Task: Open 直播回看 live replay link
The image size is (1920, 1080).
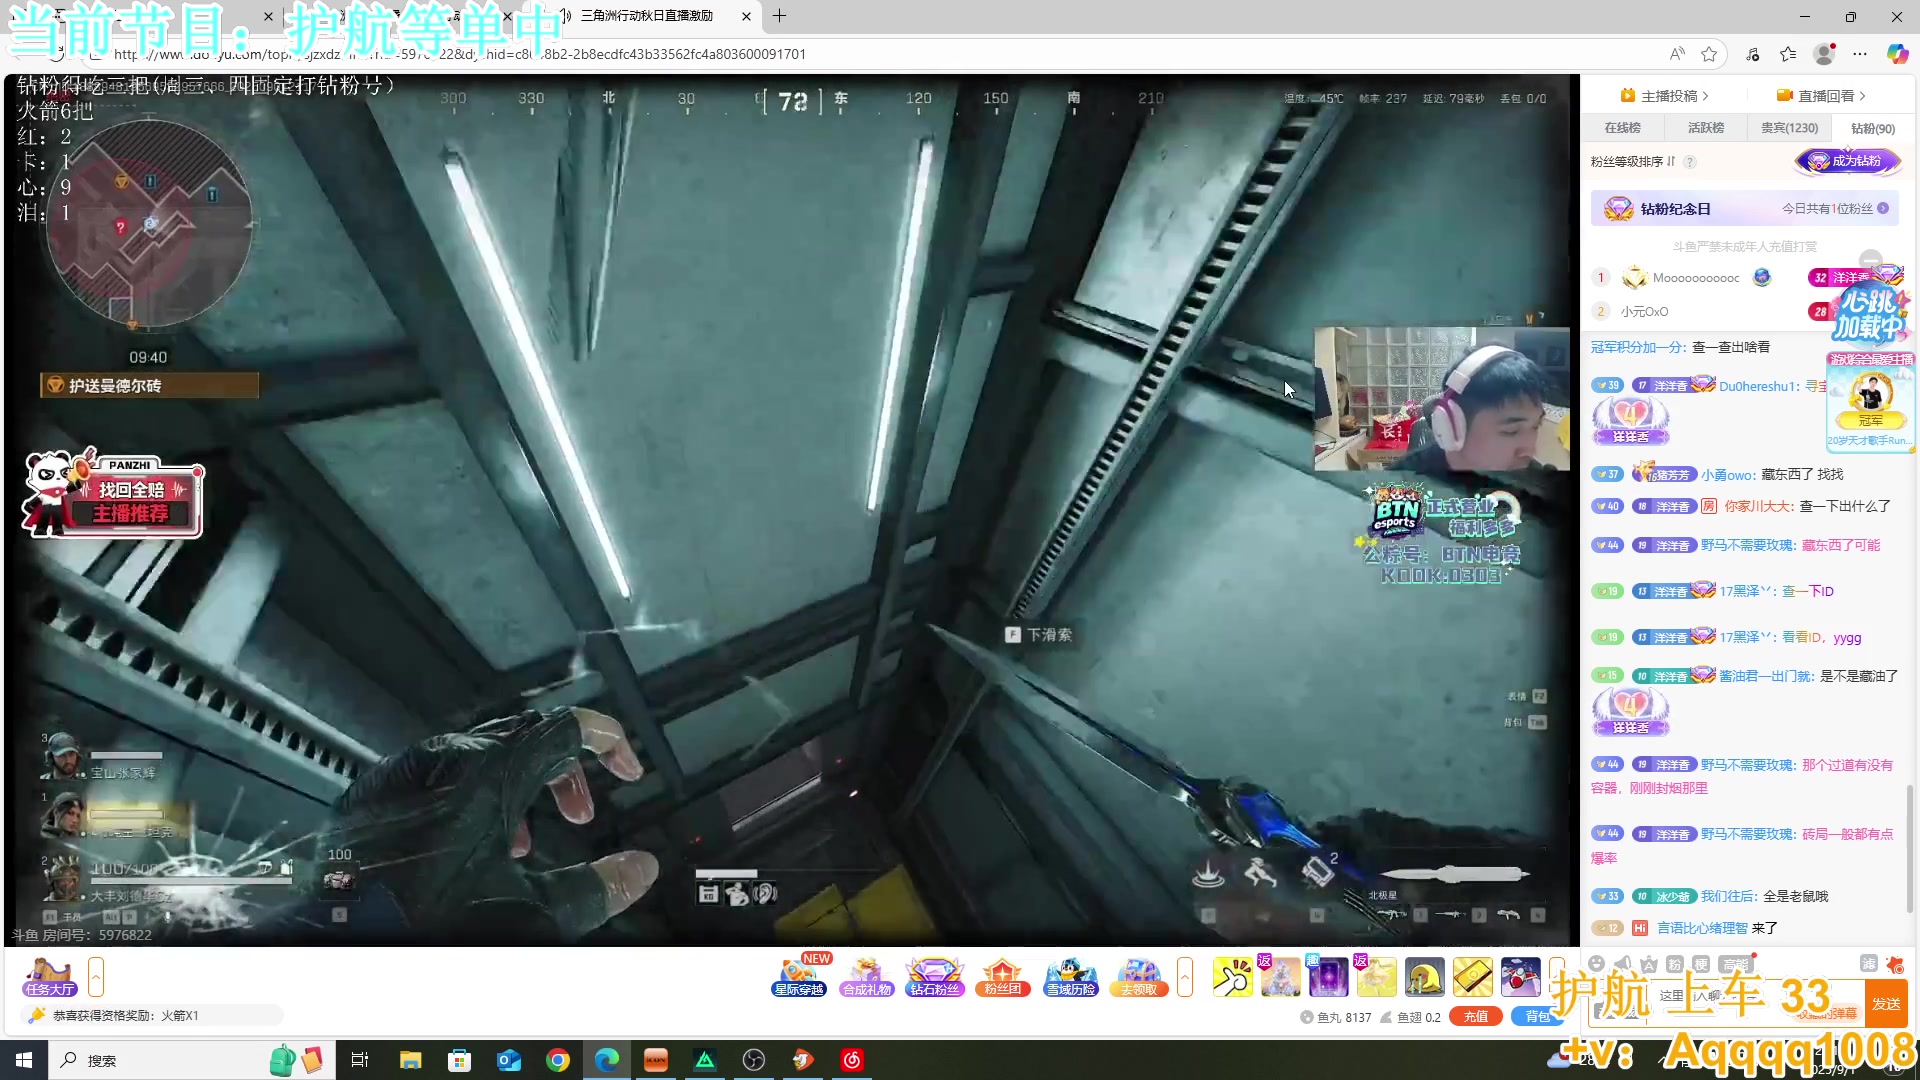Action: (x=1820, y=96)
